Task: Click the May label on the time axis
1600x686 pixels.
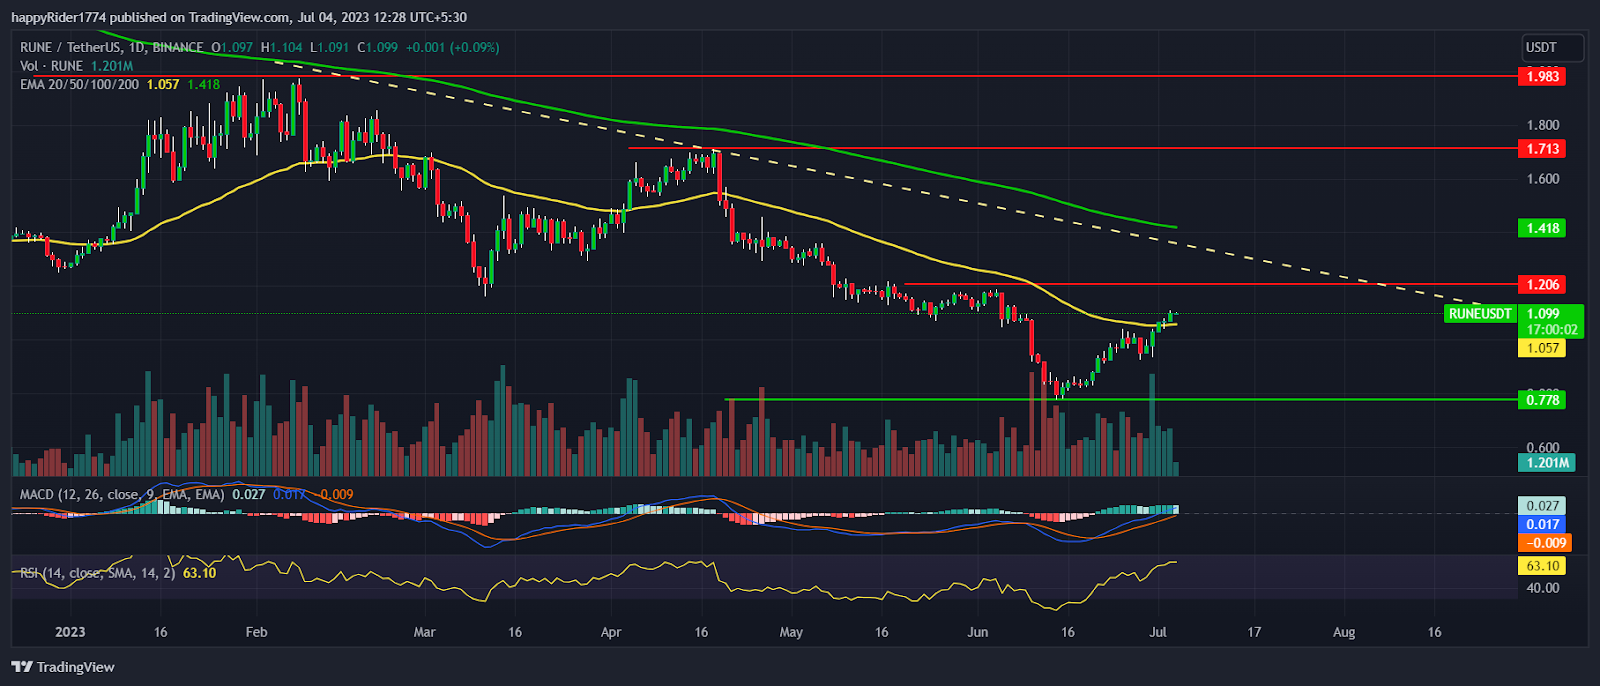Action: pyautogui.click(x=791, y=632)
